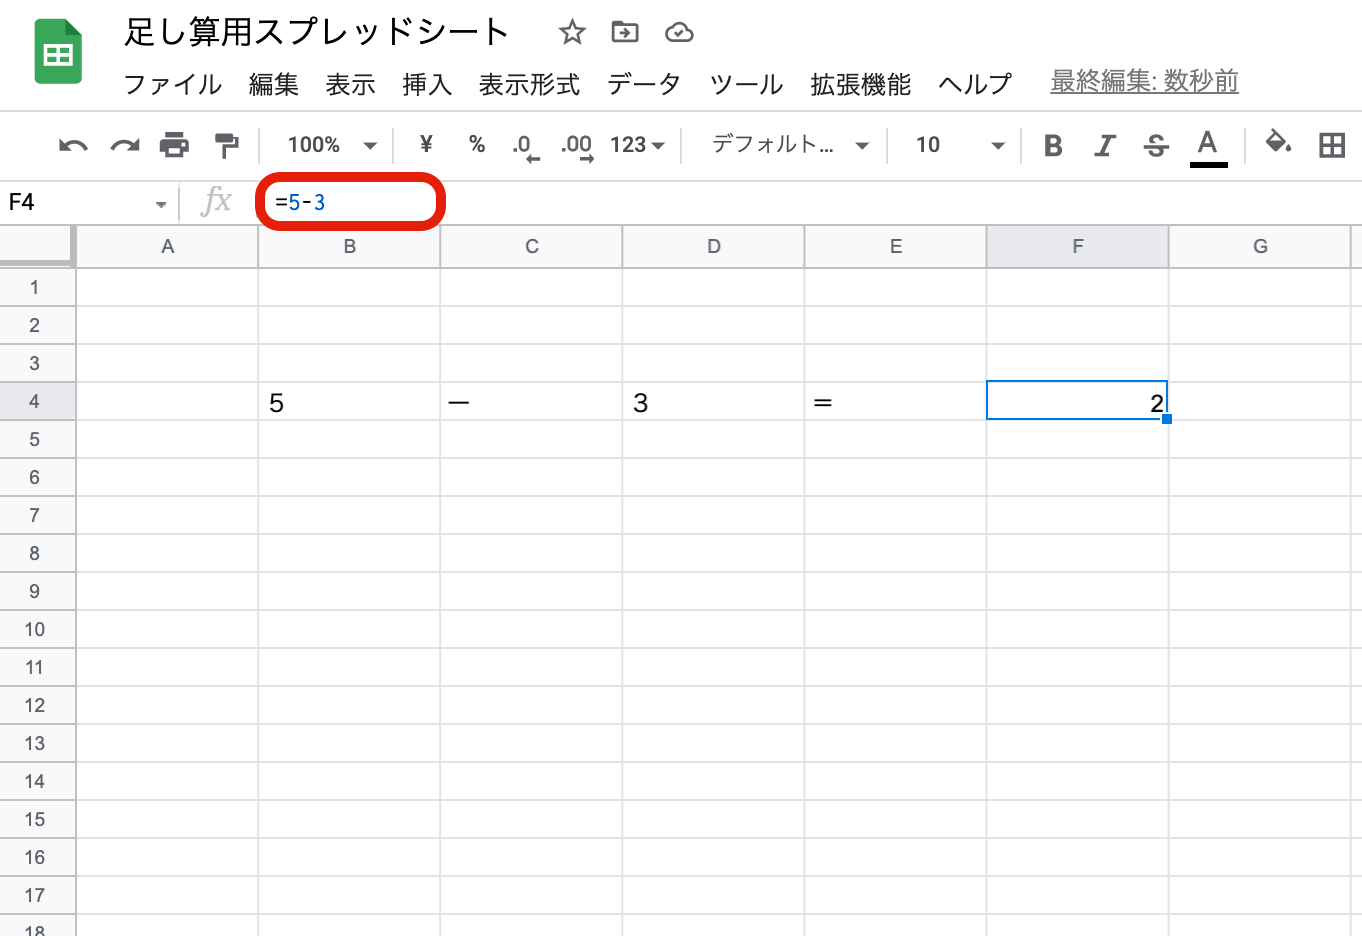Viewport: 1362px width, 936px height.
Task: Open the font size 10 dropdown
Action: (960, 145)
